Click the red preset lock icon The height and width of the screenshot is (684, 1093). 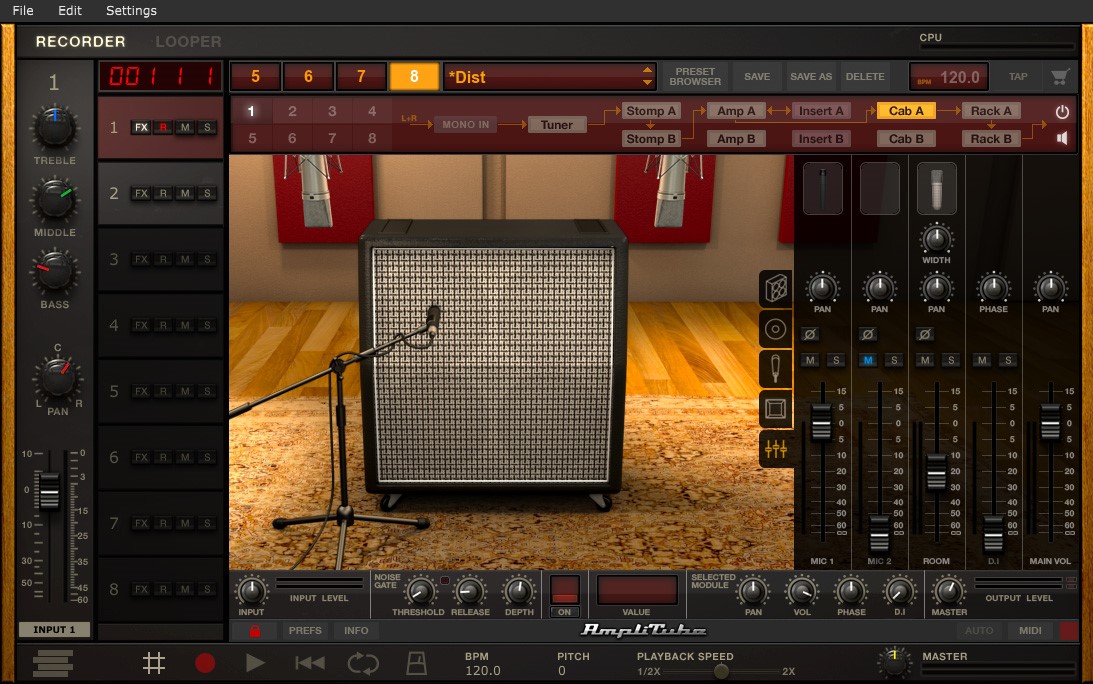[254, 630]
